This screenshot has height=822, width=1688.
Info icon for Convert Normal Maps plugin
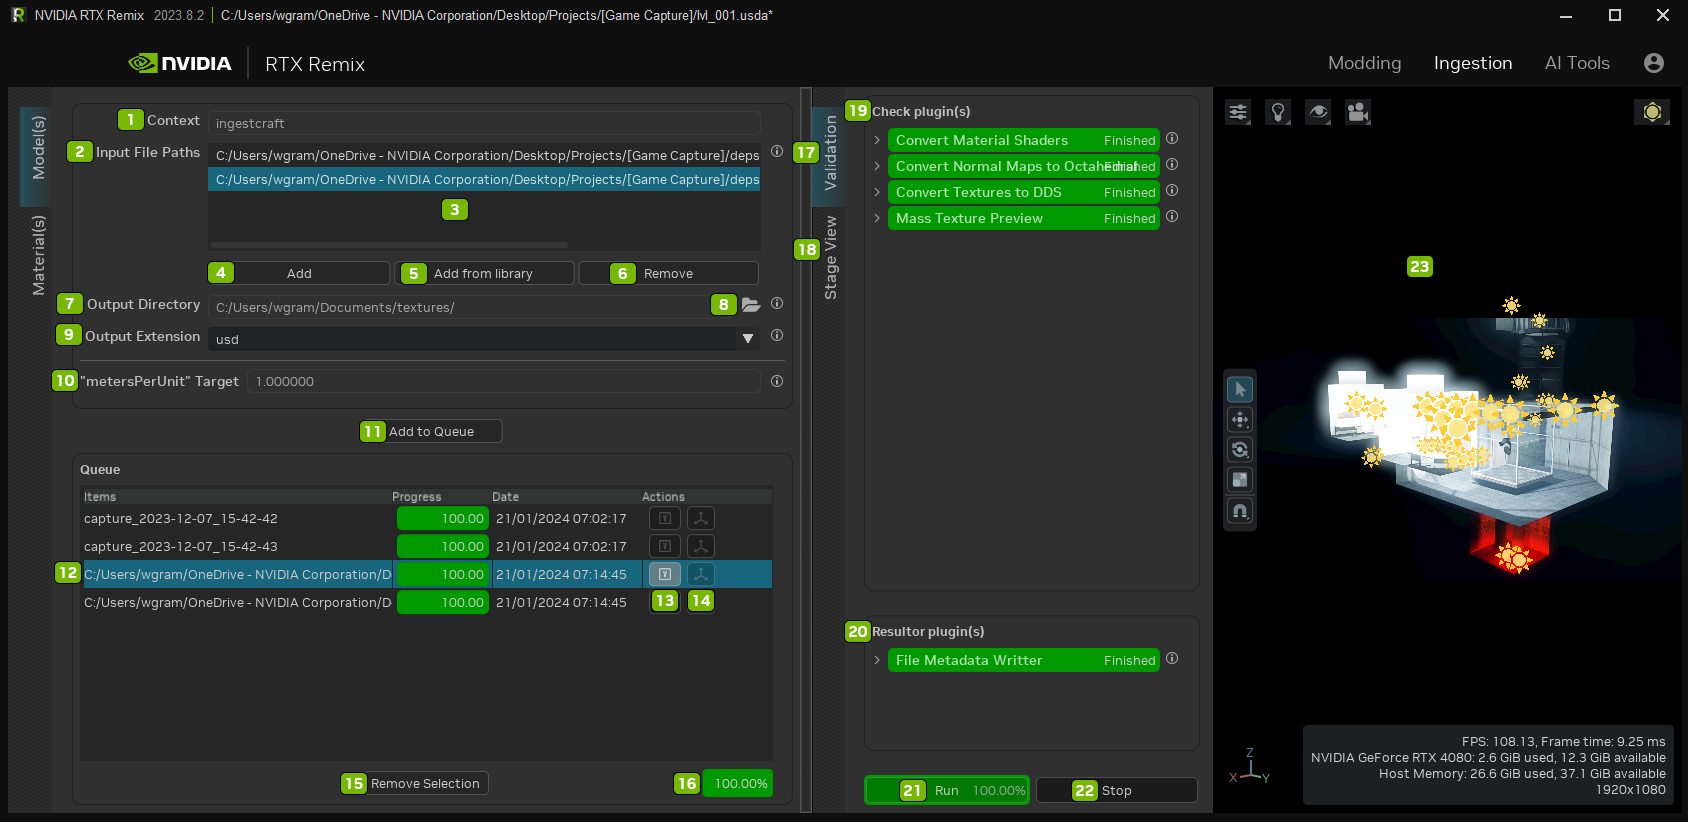(x=1172, y=165)
